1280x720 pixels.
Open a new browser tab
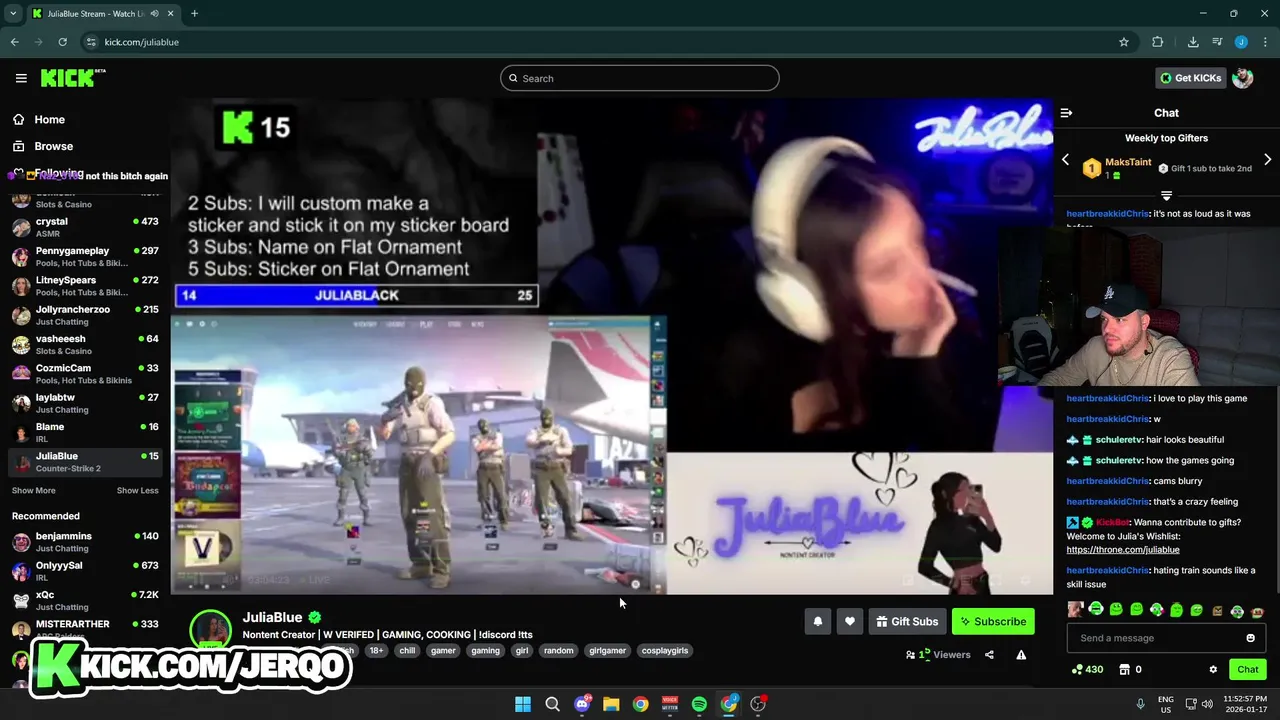[x=194, y=14]
